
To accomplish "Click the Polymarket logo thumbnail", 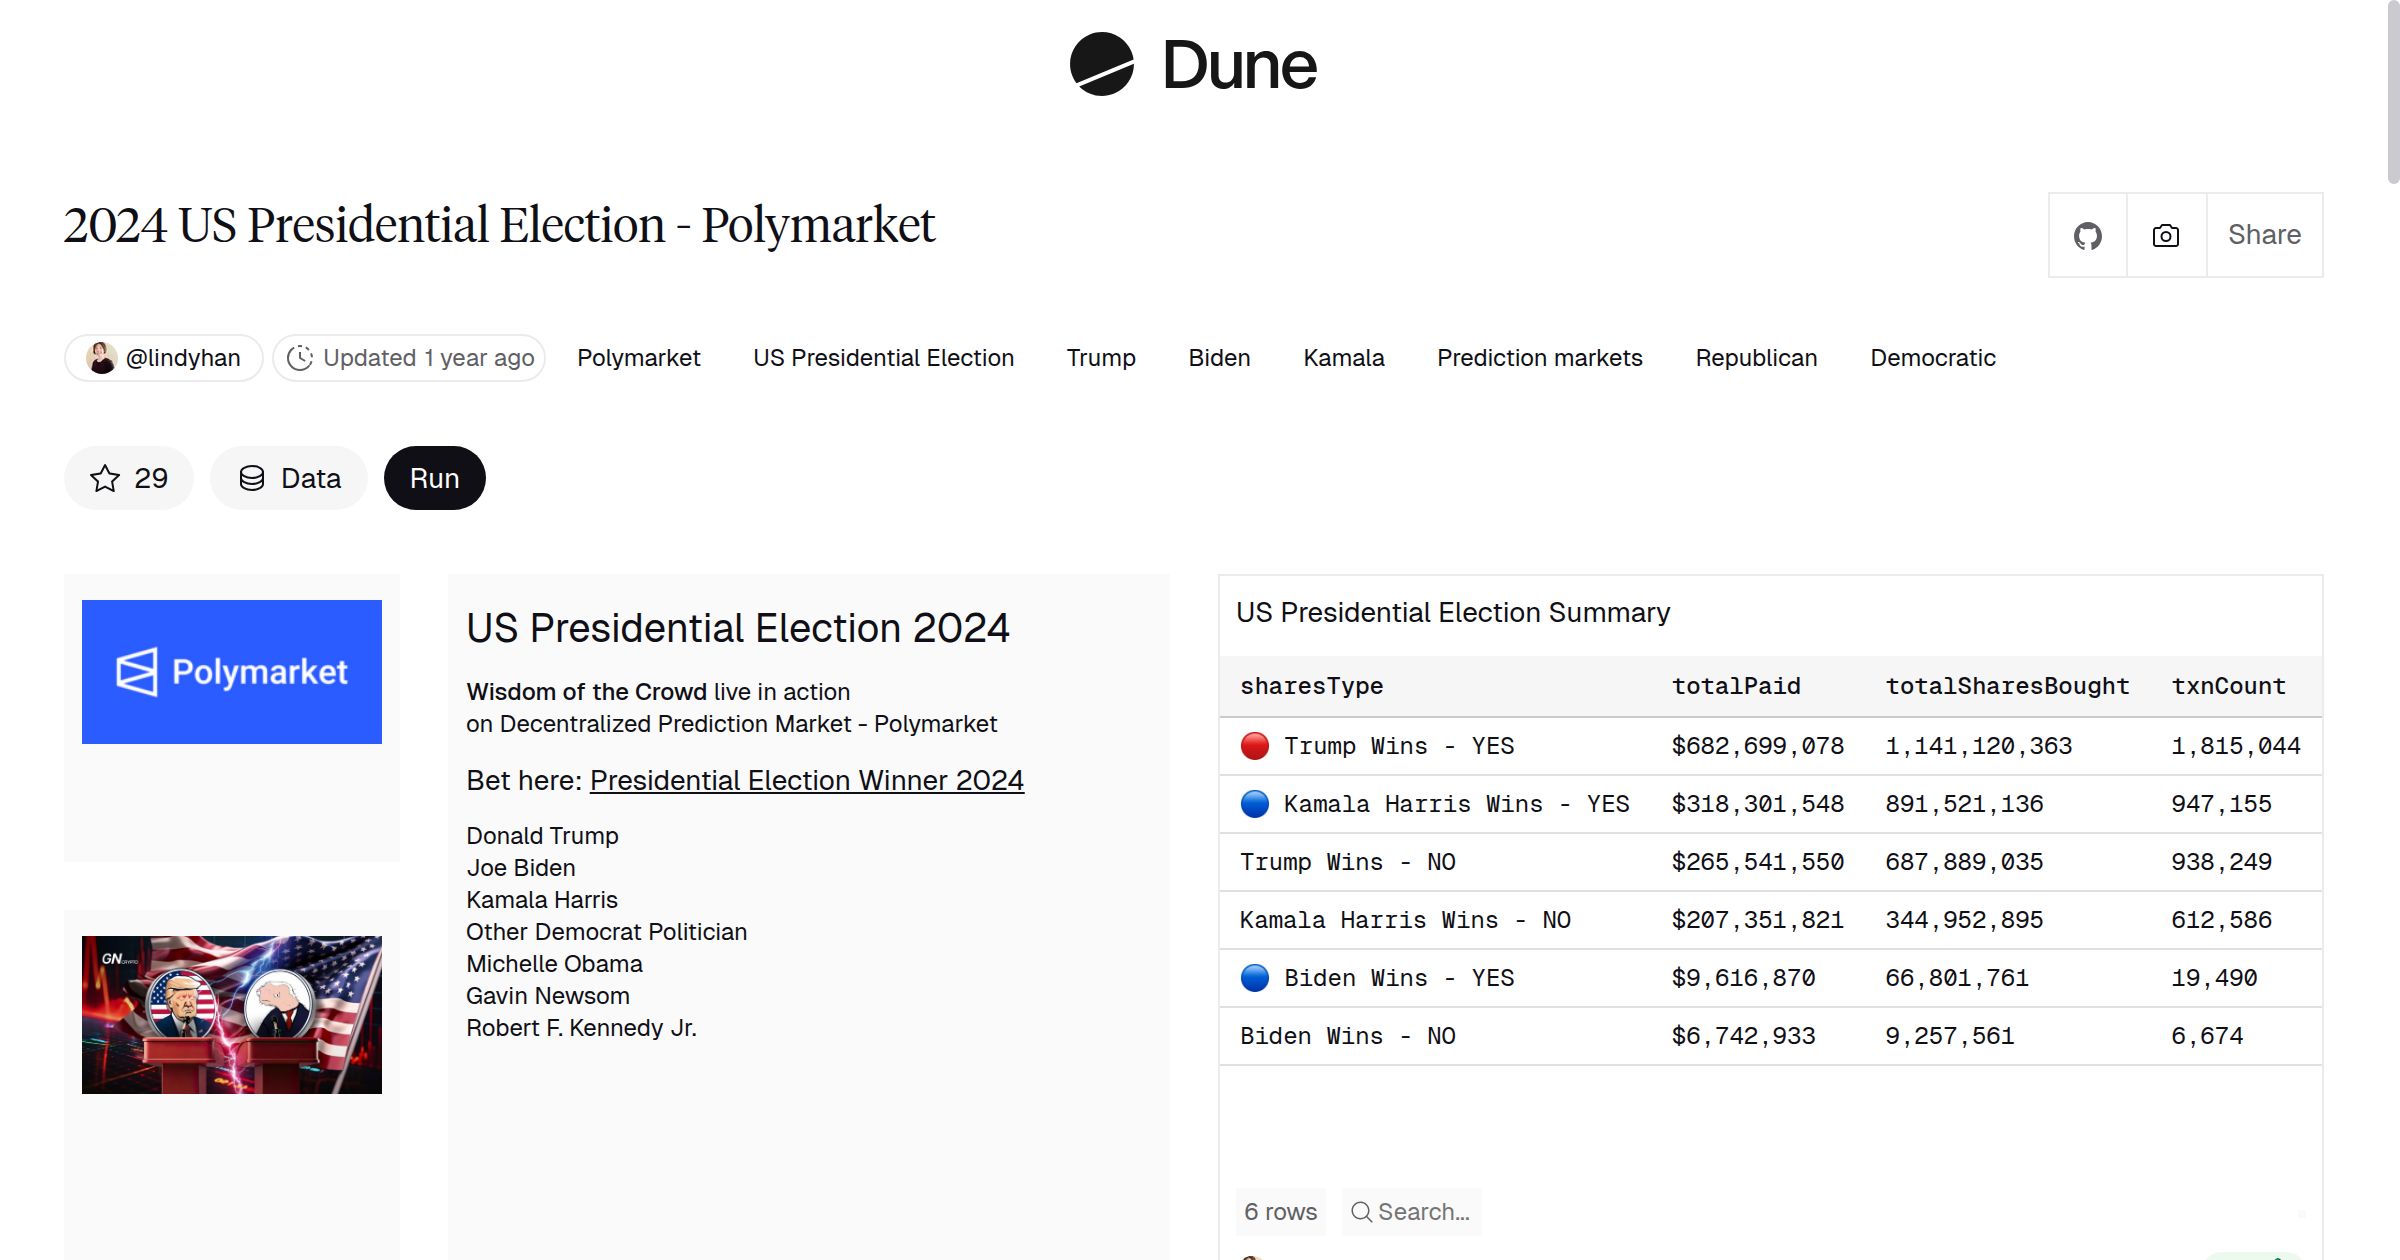I will [231, 671].
